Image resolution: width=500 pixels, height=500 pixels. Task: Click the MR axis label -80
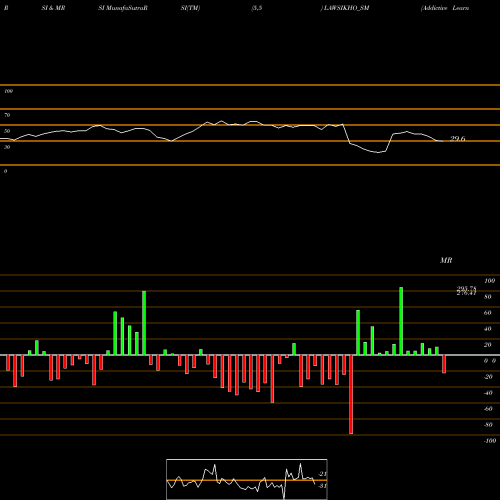click(x=488, y=425)
